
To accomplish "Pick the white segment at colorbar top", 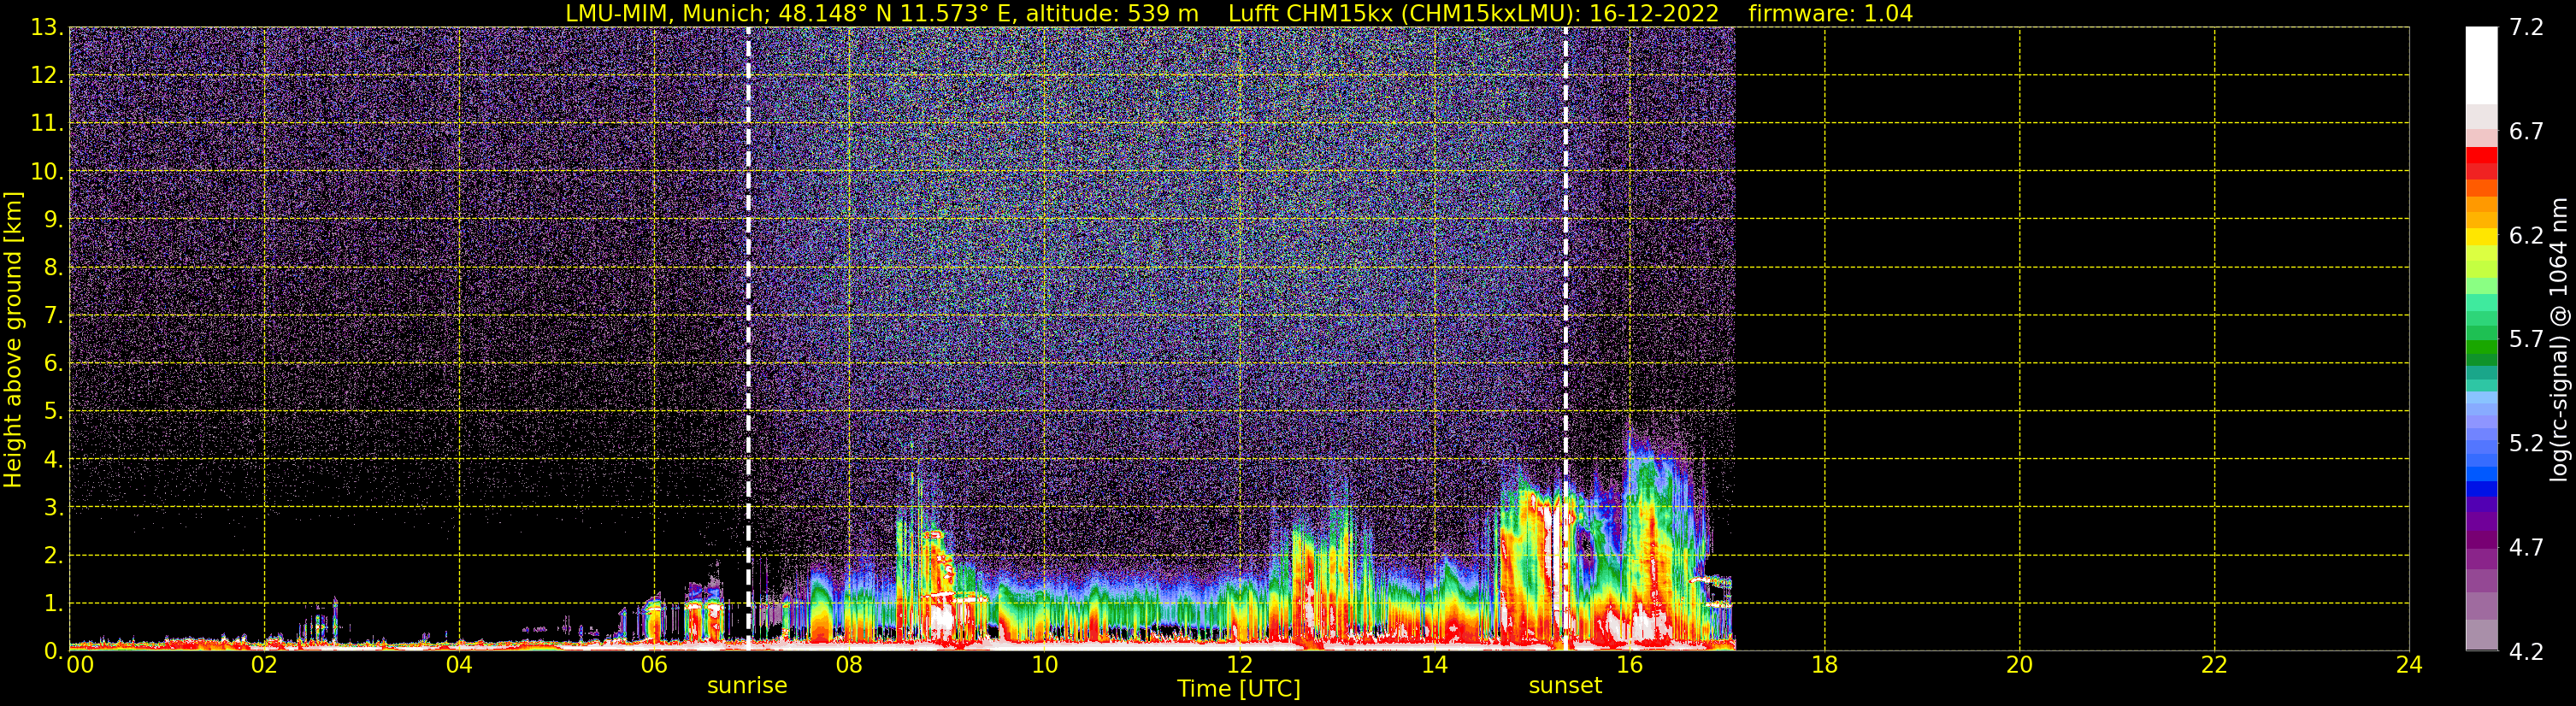I will 2481,65.
